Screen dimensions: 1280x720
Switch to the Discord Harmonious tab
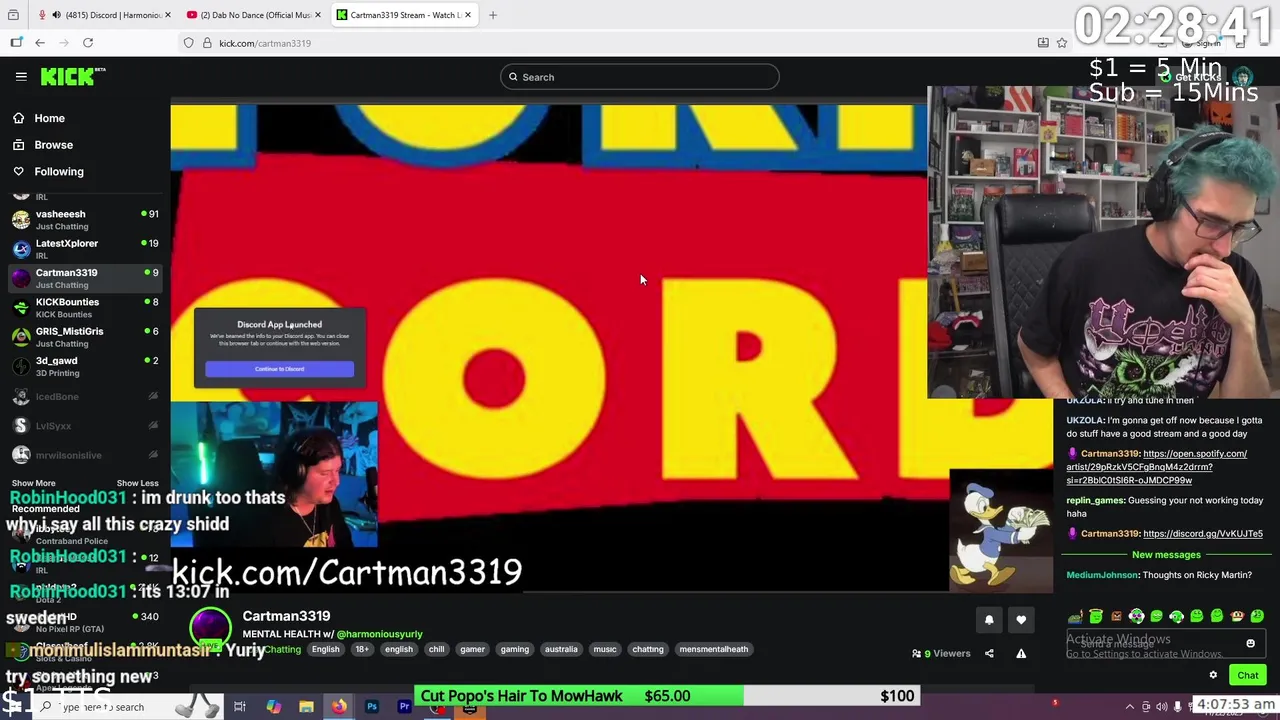click(x=105, y=15)
